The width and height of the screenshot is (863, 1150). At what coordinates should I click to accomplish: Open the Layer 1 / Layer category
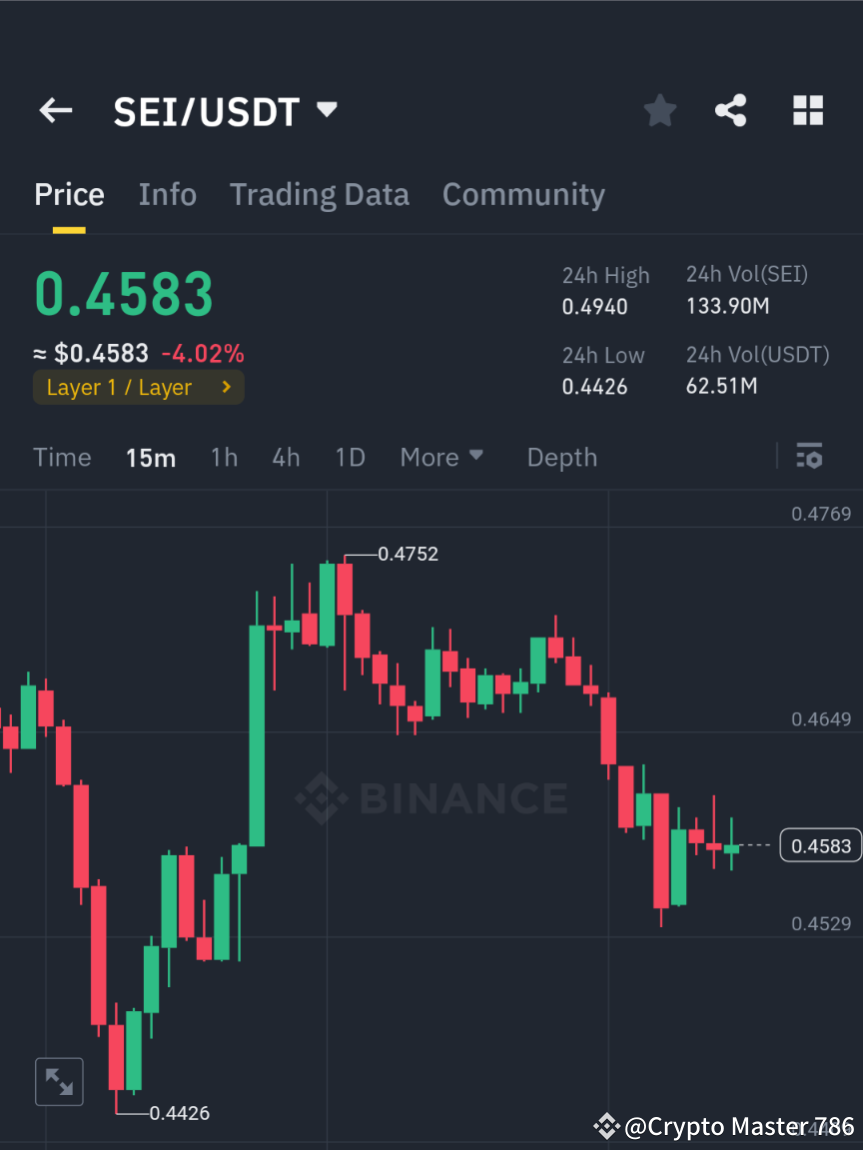(x=138, y=387)
